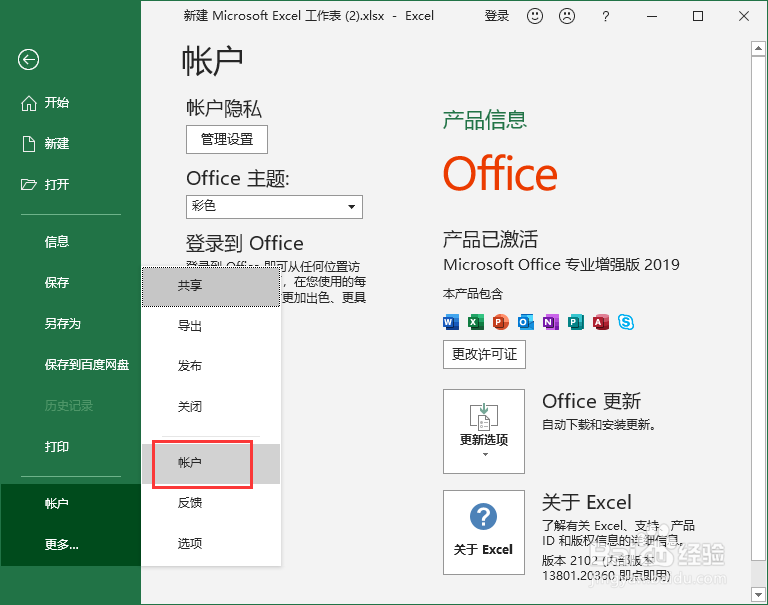The image size is (768, 605).
Task: Click the 打开 Open label in sidebar
Action: pyautogui.click(x=57, y=185)
